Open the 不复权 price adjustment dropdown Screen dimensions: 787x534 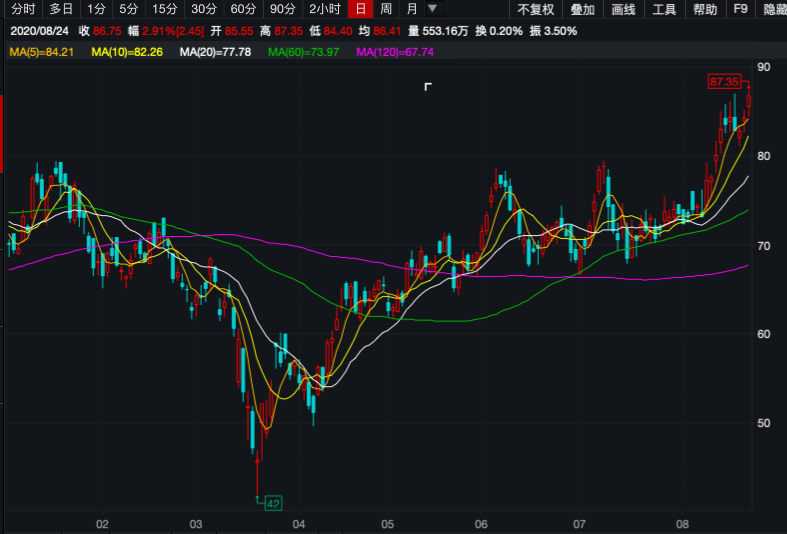point(535,10)
